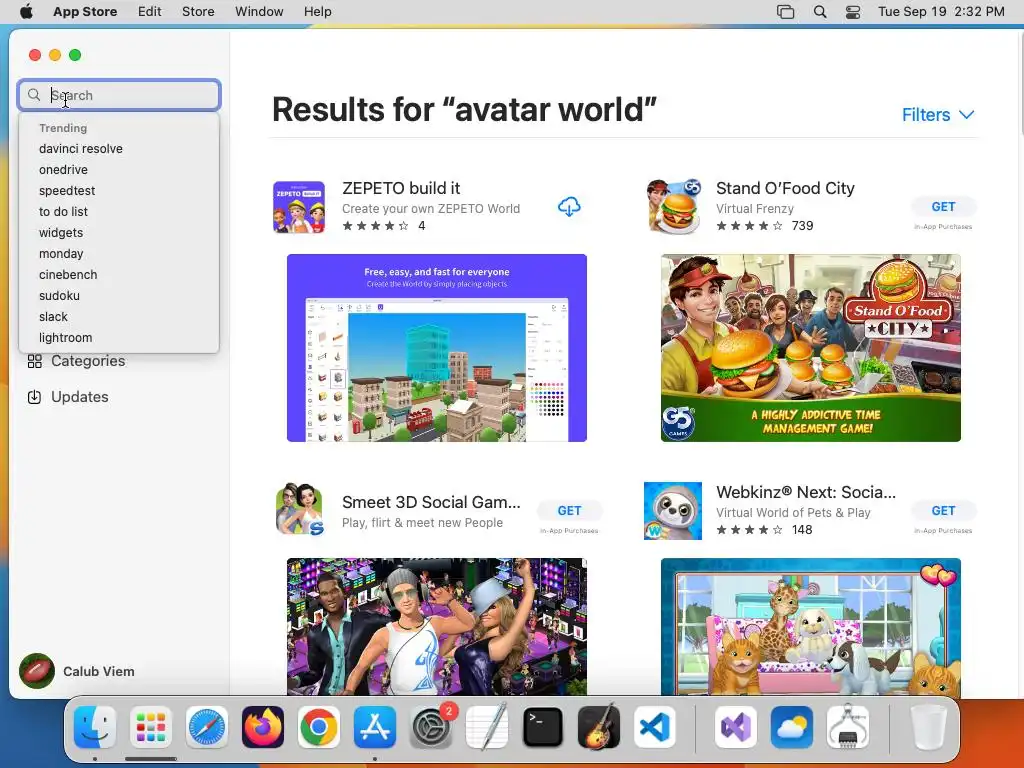1024x768 pixels.
Task: Select trending search 'slack'
Action: [x=53, y=317]
